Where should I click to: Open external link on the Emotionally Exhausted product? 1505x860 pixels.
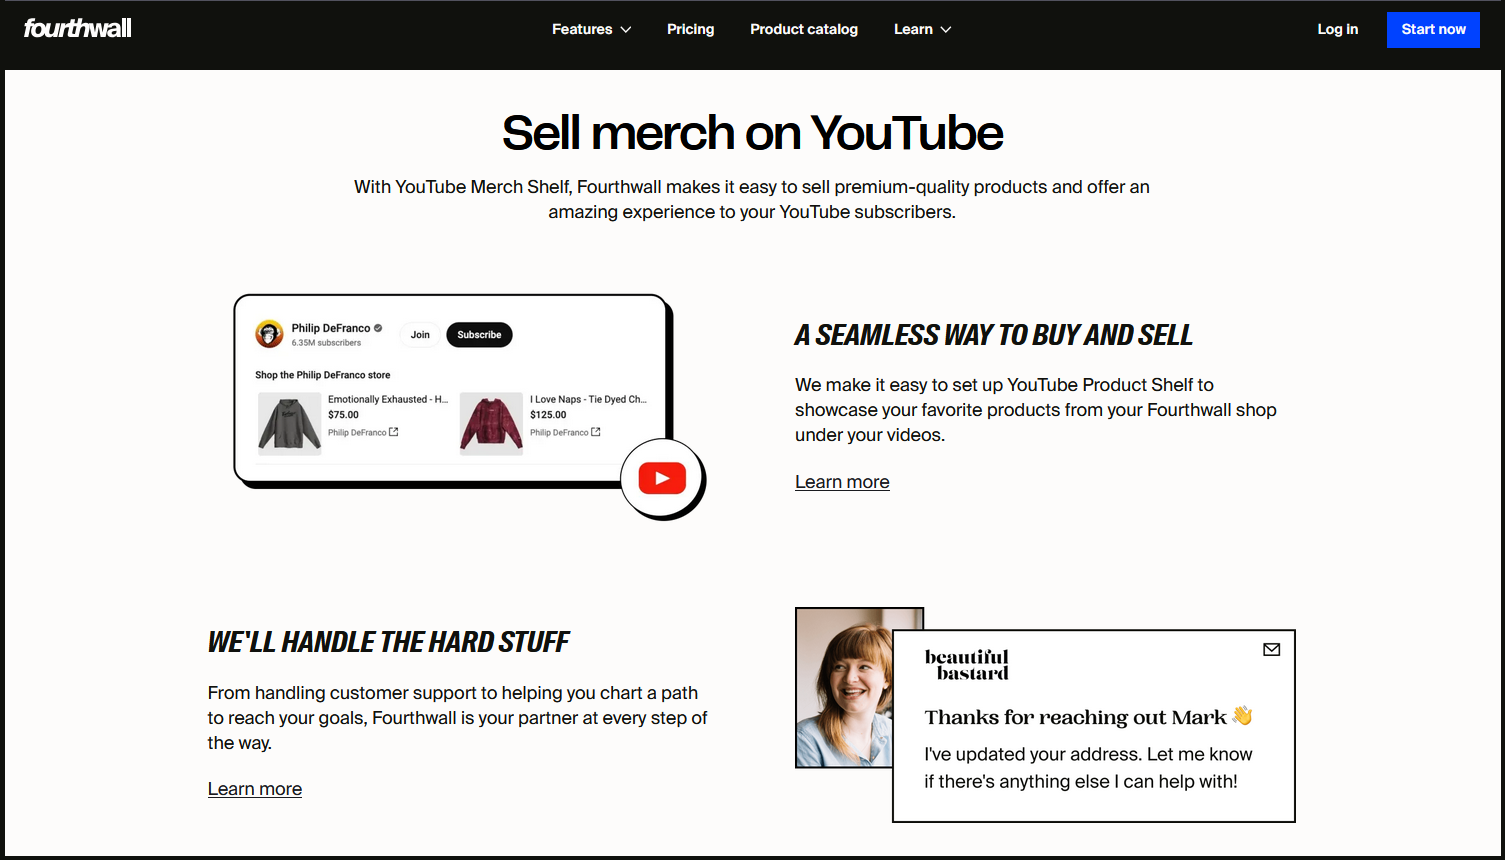click(393, 432)
